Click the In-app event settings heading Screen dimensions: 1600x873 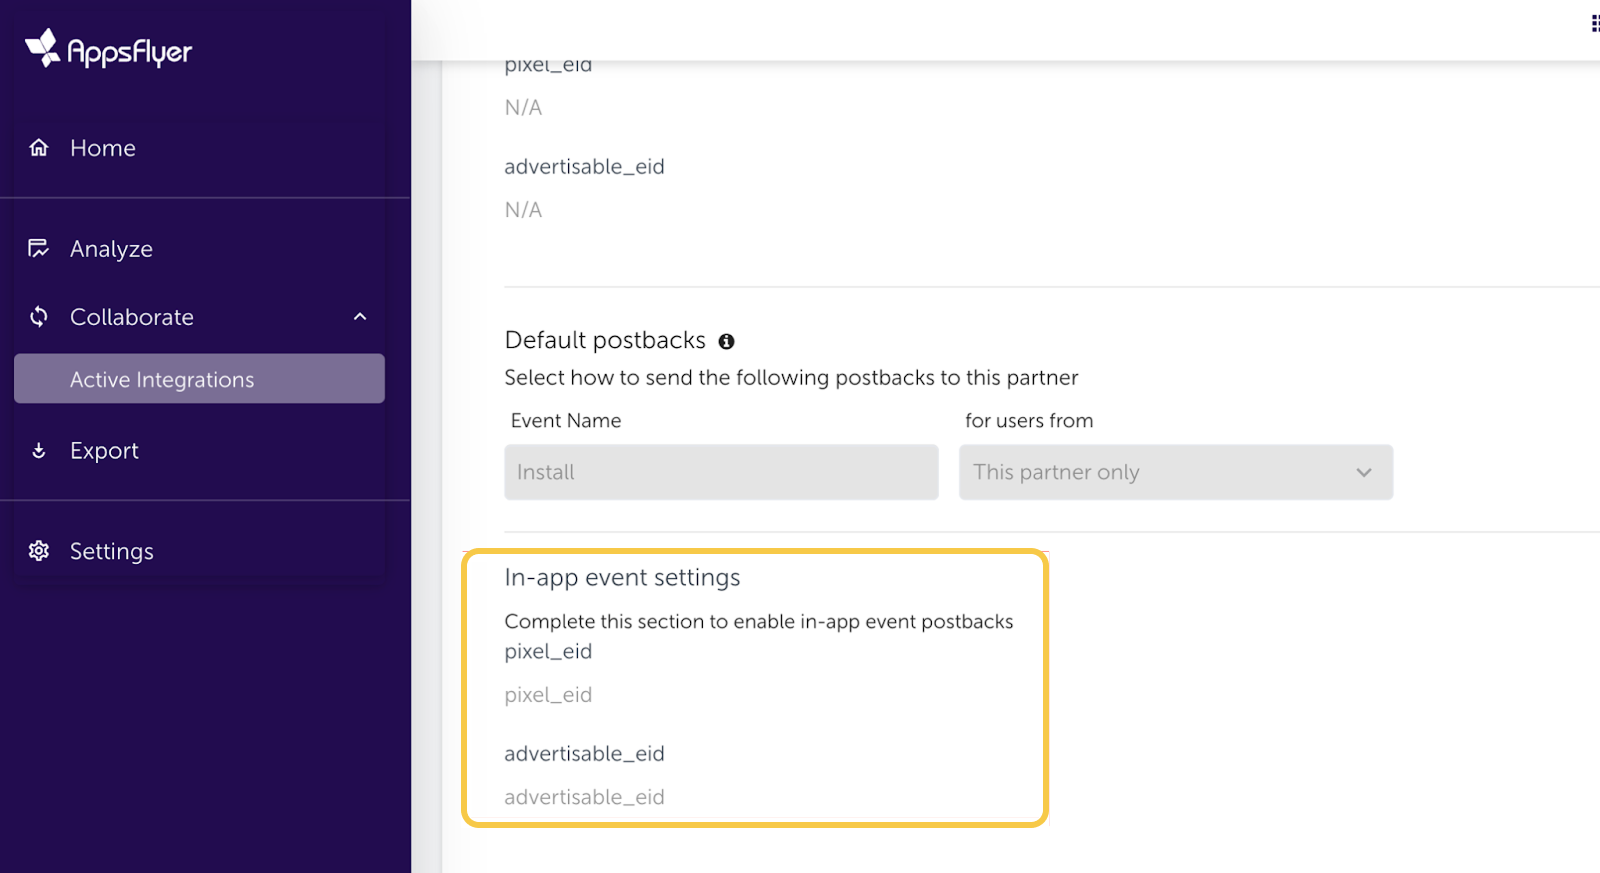coord(622,578)
